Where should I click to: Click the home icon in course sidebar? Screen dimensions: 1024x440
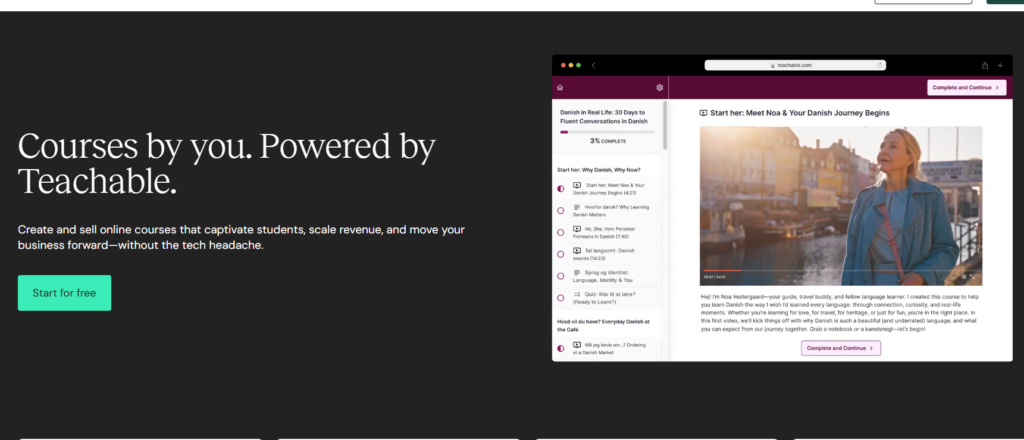click(560, 88)
